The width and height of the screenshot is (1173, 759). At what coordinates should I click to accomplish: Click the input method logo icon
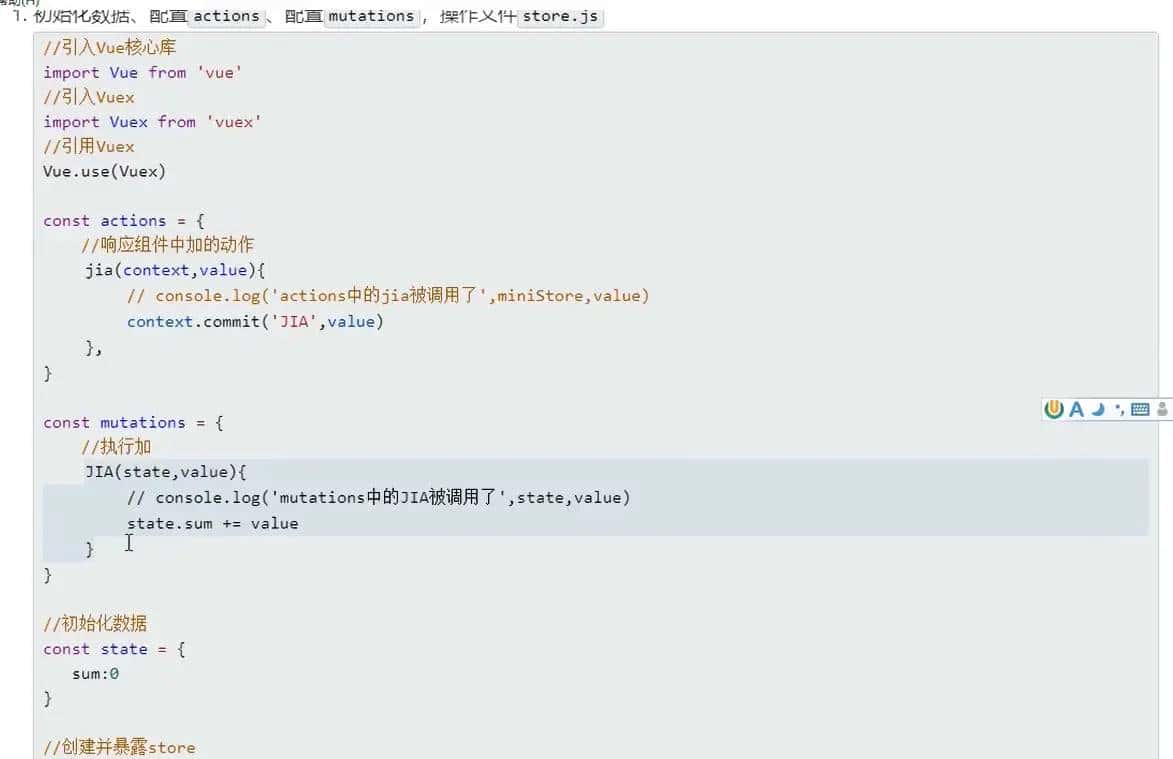tap(1053, 409)
